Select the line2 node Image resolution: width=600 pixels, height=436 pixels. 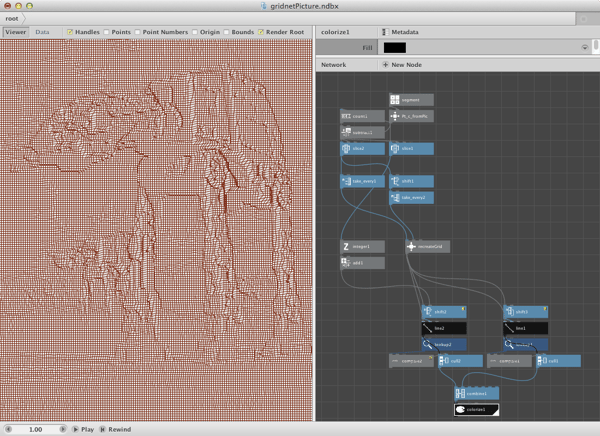tap(444, 328)
